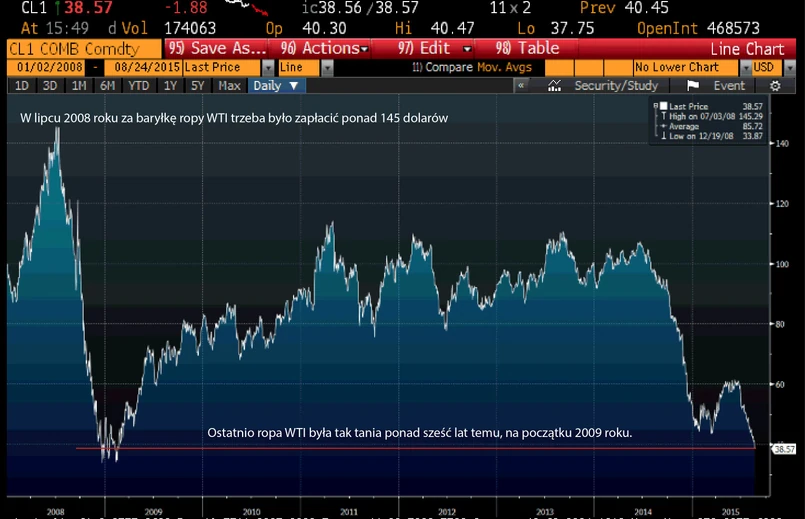This screenshot has width=805, height=519.
Task: Click the Table button
Action: [x=527, y=48]
